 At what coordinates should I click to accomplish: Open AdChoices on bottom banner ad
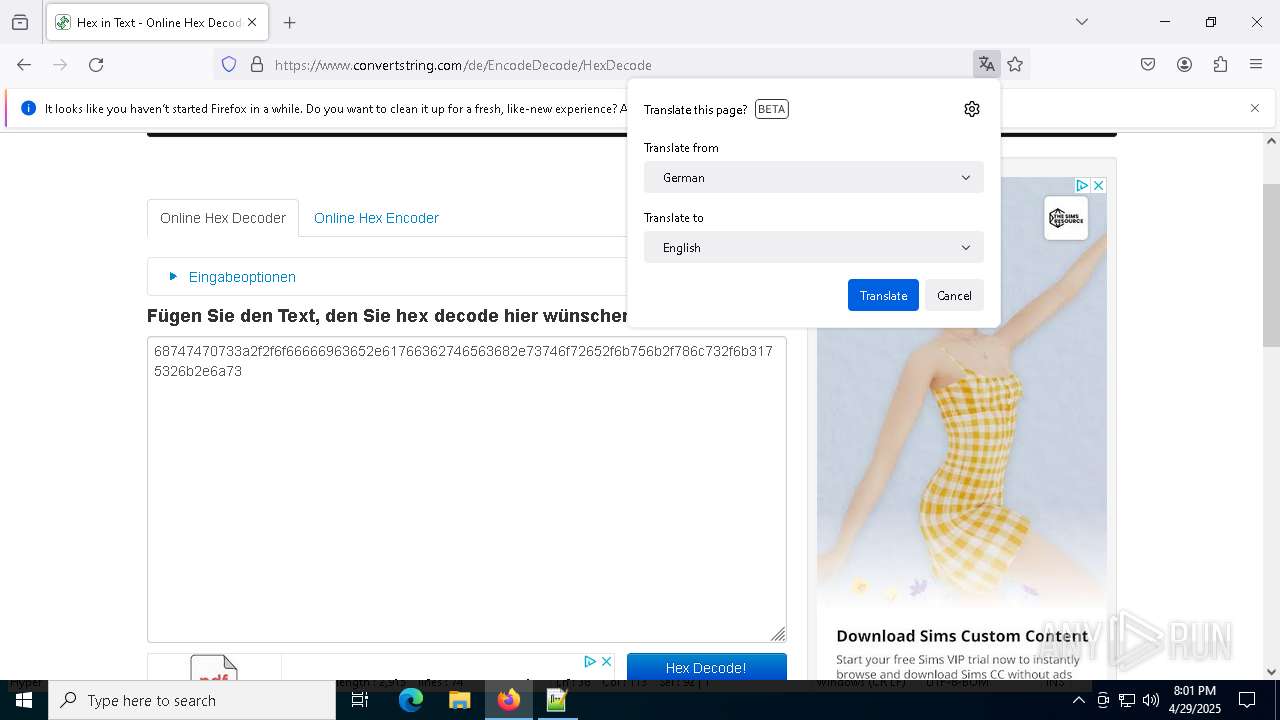[590, 661]
